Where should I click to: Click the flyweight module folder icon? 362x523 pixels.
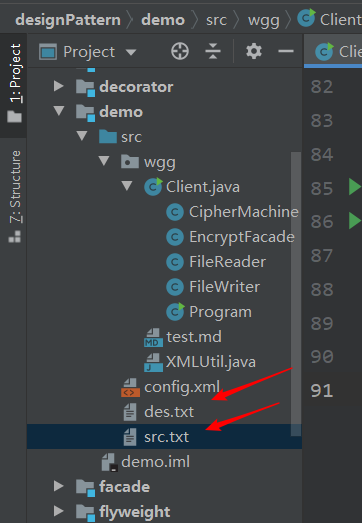point(85,512)
